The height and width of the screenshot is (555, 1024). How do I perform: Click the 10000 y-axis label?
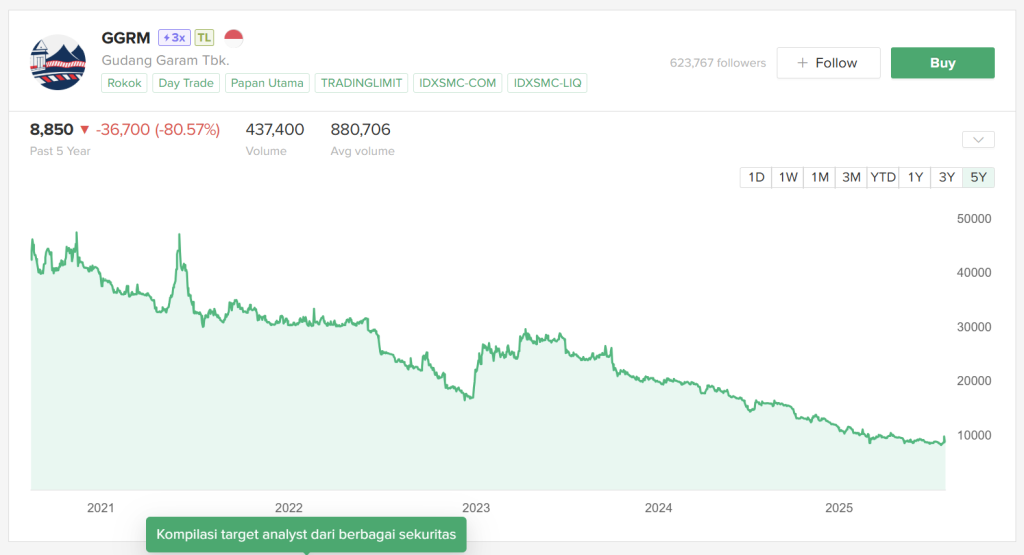974,436
